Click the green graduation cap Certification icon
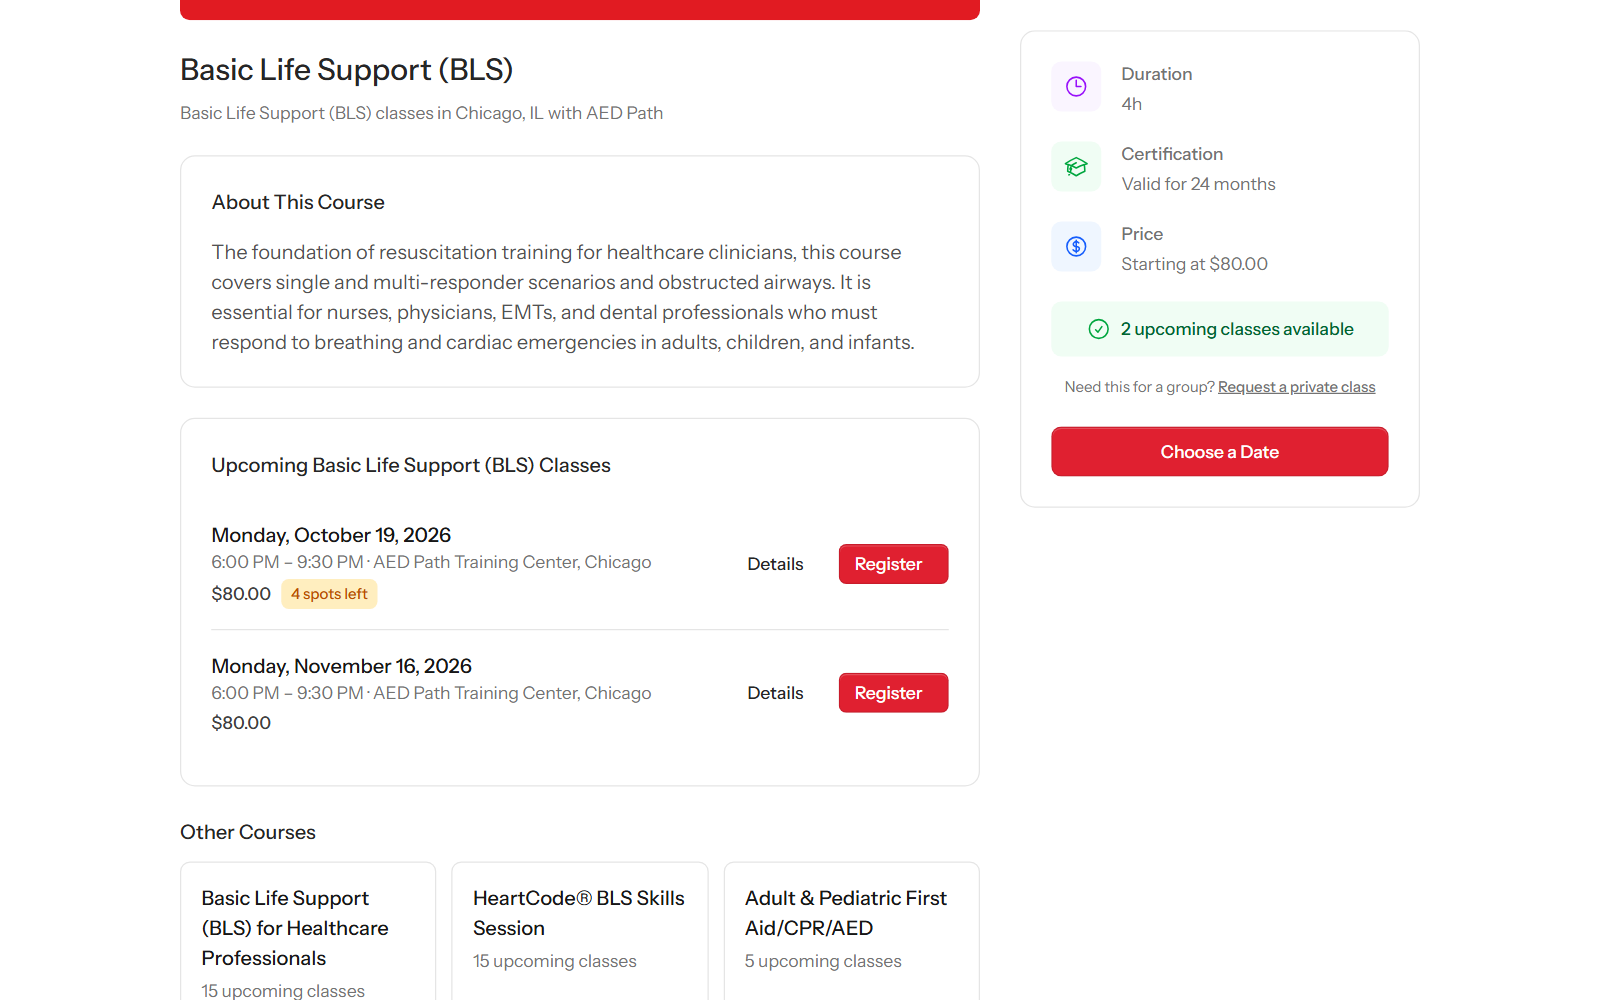1600x1000 pixels. point(1076,167)
